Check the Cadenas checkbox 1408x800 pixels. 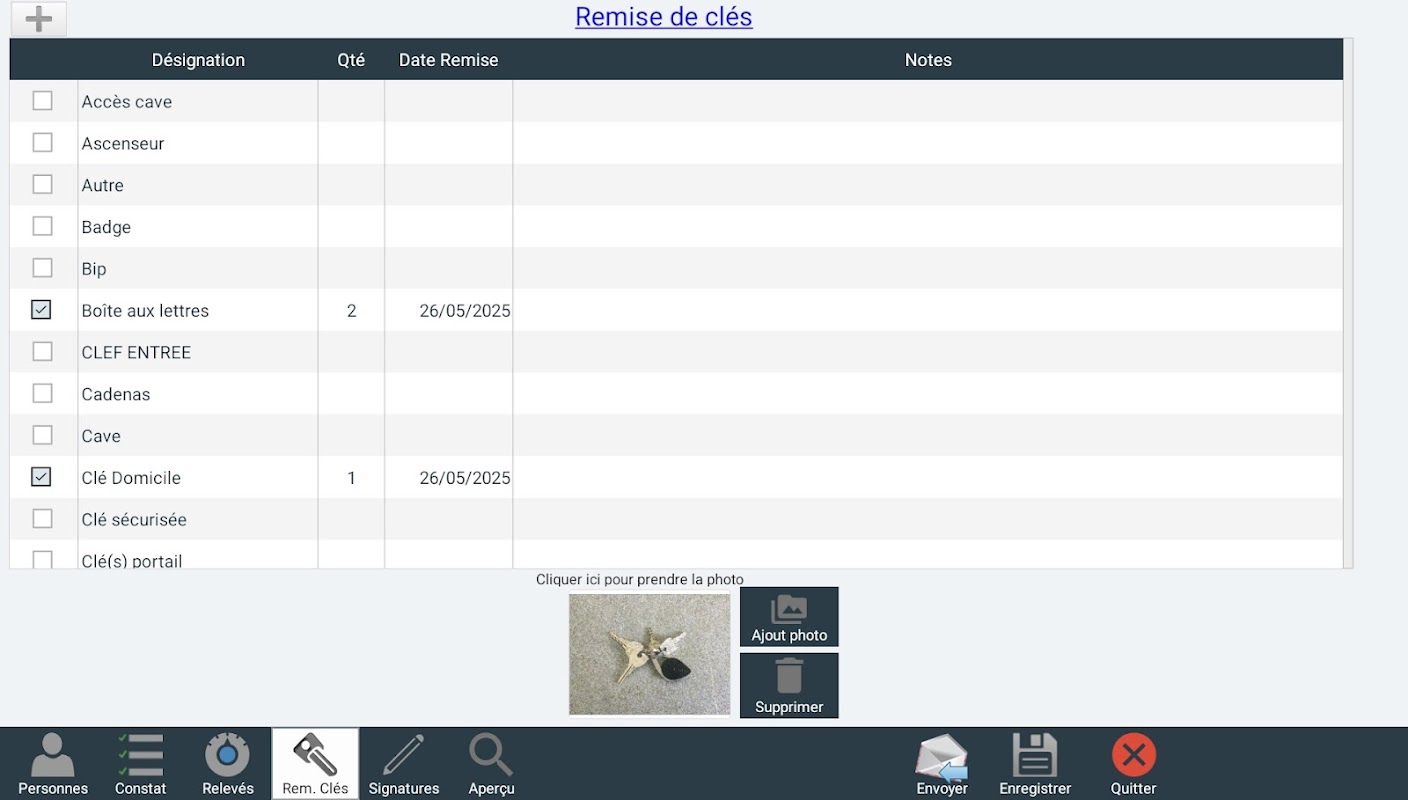tap(42, 394)
